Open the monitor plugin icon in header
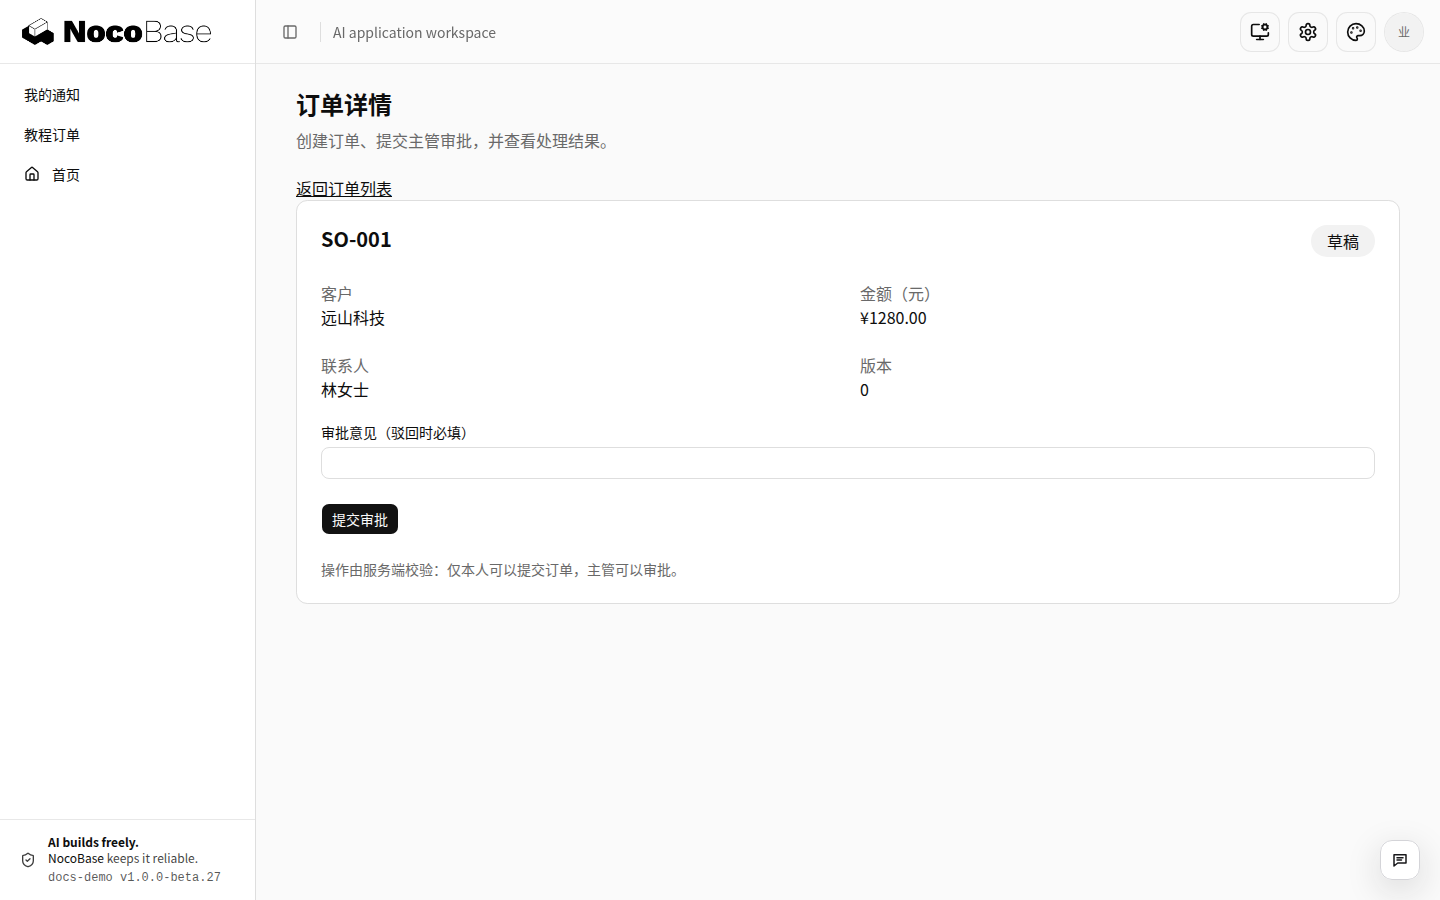Viewport: 1440px width, 900px height. (x=1260, y=32)
